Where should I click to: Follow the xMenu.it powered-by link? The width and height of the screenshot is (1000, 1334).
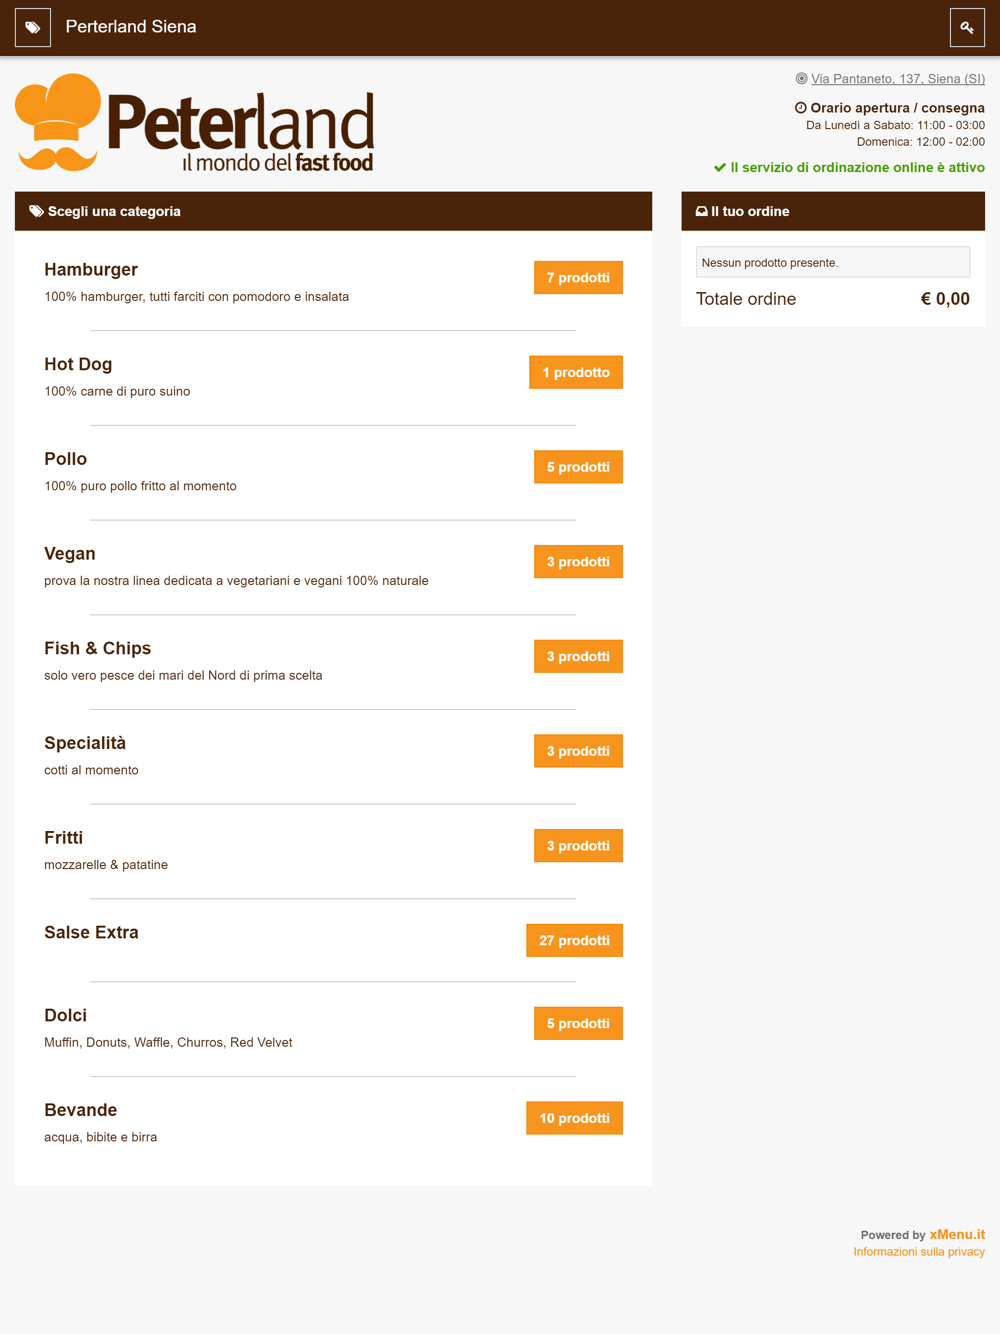point(957,1235)
